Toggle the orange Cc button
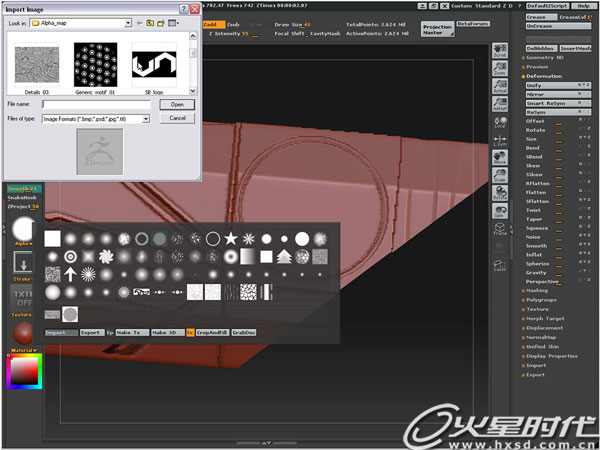This screenshot has height=450, width=600. point(190,333)
